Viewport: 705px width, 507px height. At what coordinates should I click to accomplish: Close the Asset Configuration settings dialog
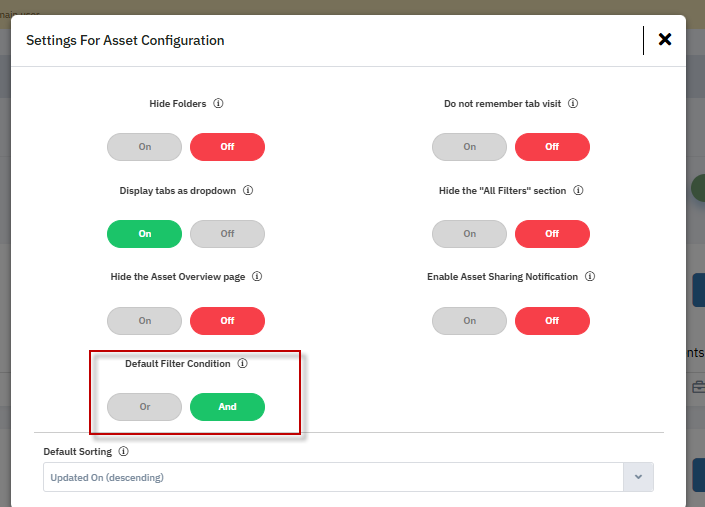point(665,40)
